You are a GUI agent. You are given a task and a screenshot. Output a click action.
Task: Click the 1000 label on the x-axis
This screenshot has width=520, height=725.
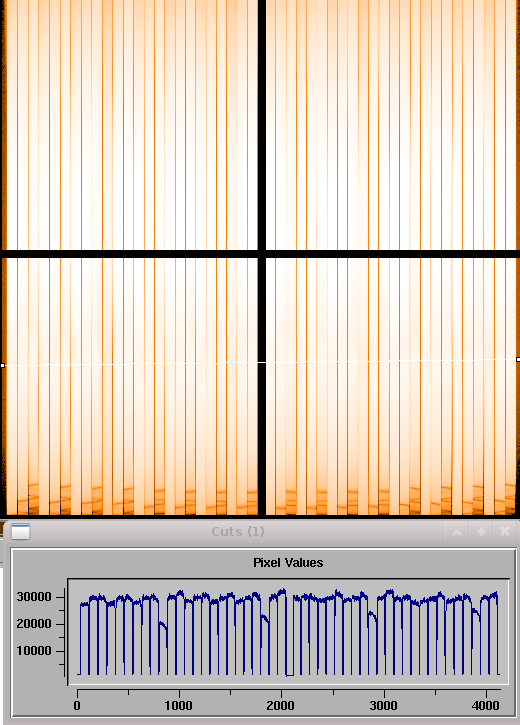click(x=178, y=706)
